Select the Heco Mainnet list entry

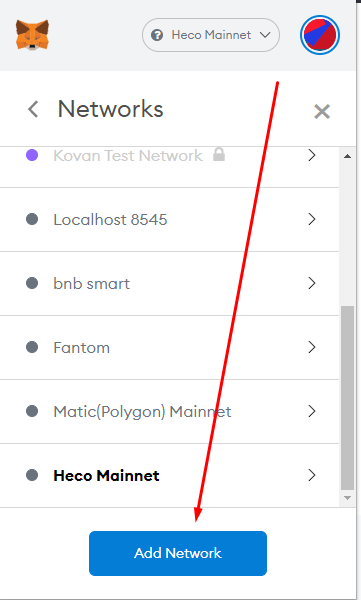click(x=170, y=476)
